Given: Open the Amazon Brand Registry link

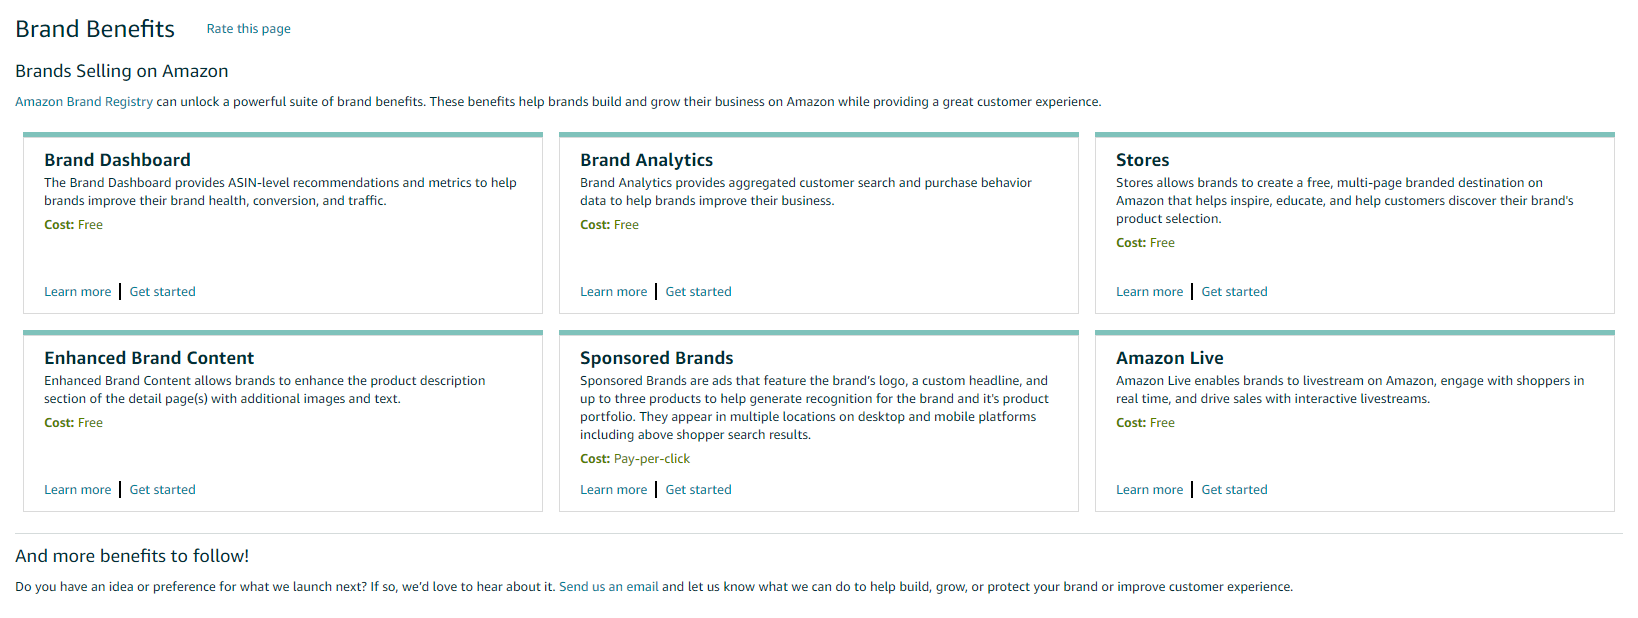Looking at the screenshot, I should pos(82,101).
